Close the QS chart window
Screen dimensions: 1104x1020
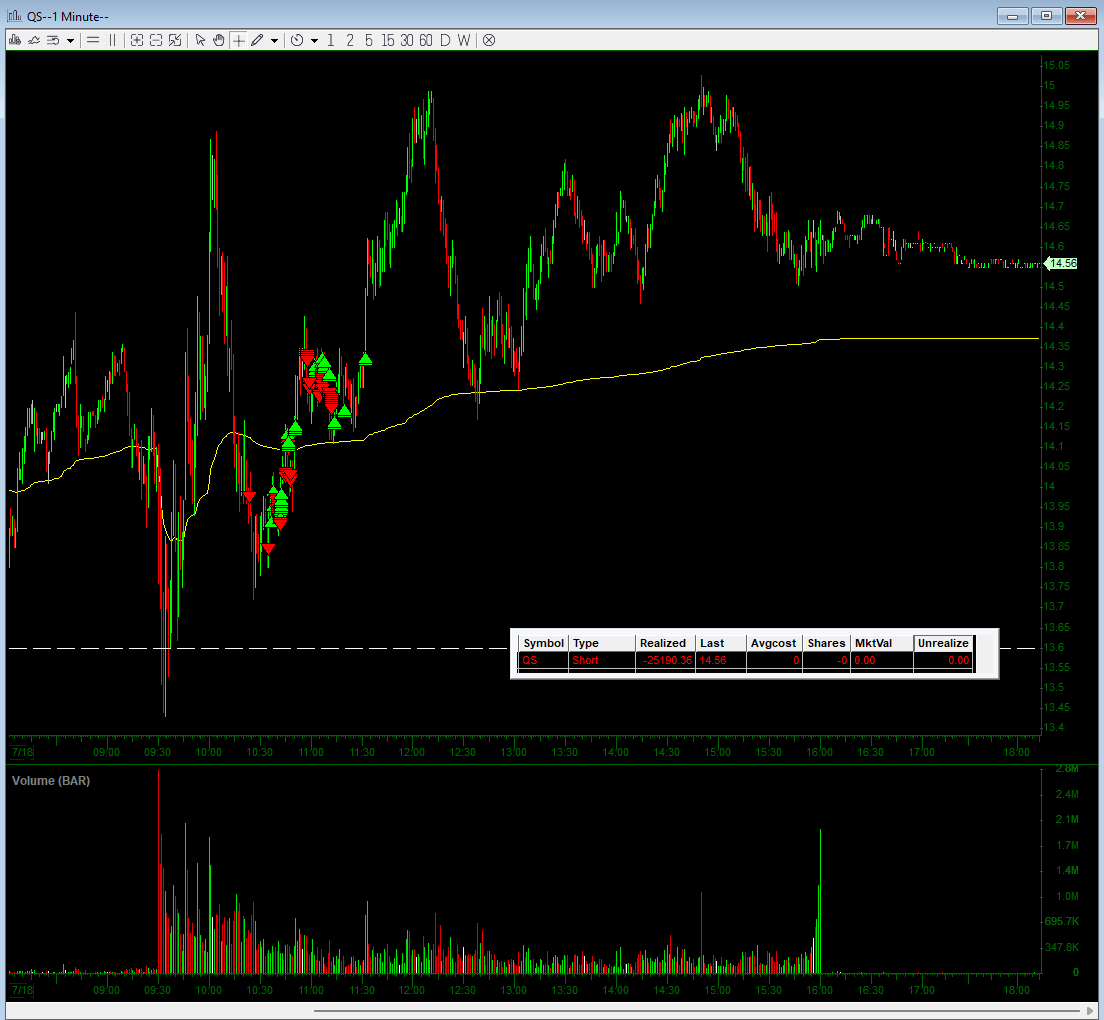(1080, 15)
